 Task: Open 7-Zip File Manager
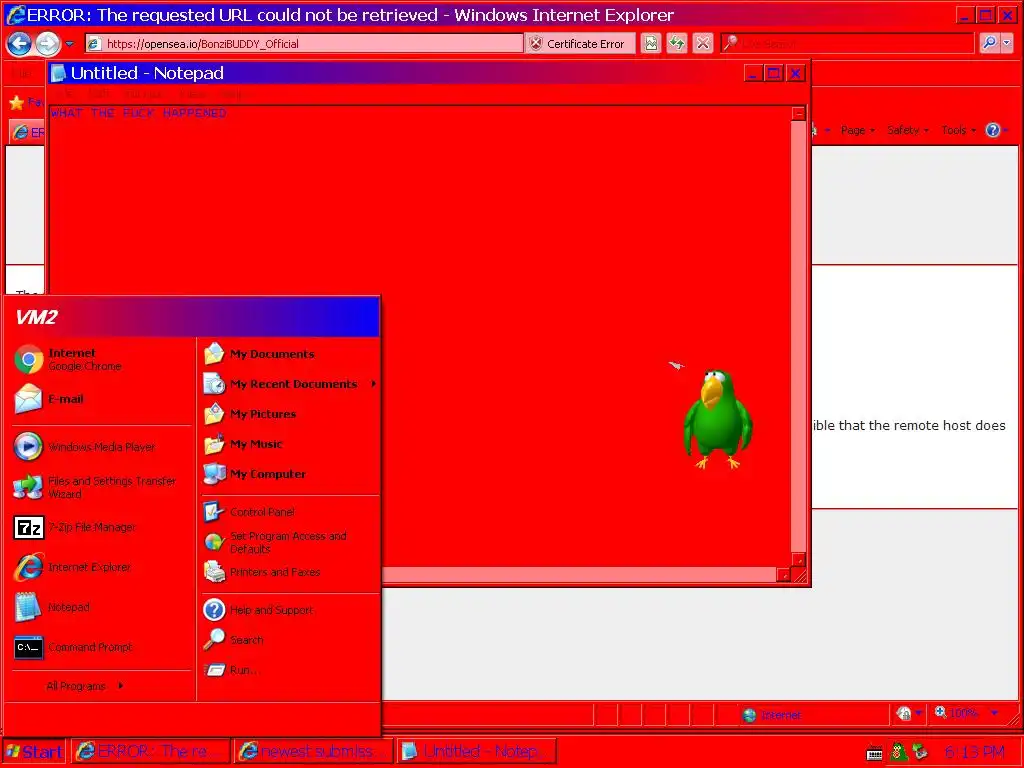point(101,527)
